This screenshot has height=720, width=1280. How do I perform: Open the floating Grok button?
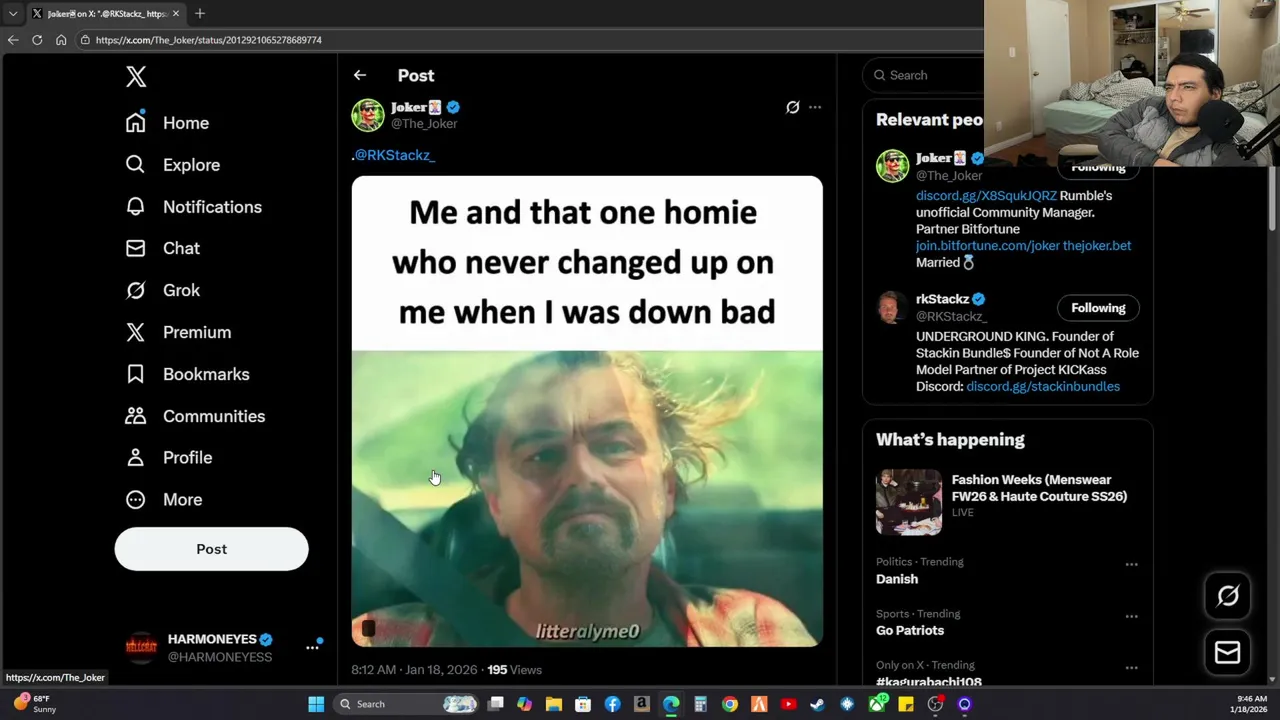click(x=1228, y=596)
